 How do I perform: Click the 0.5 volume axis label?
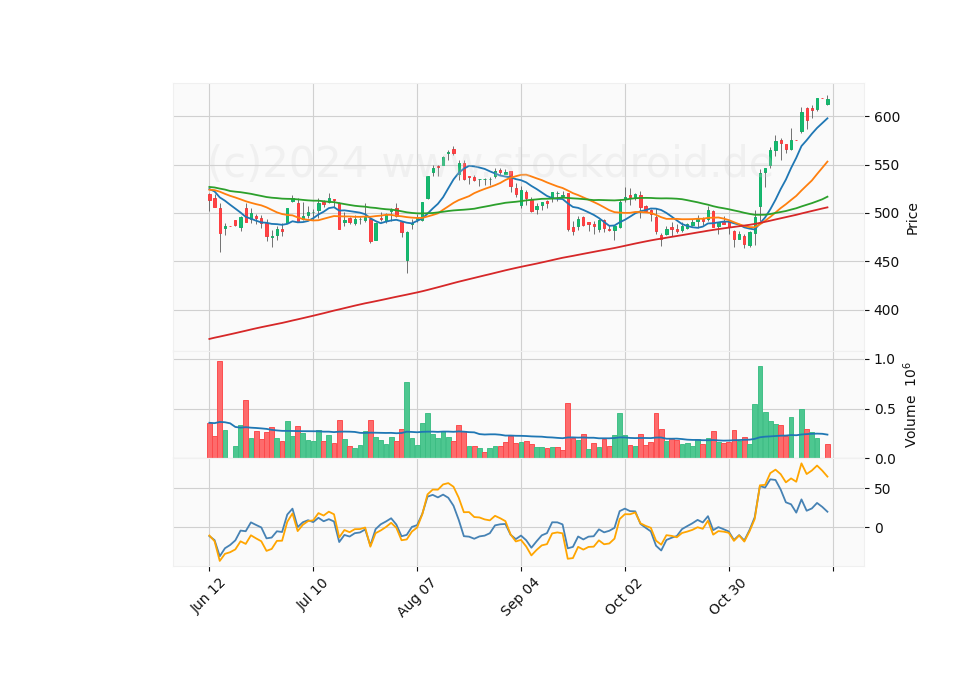pos(885,410)
